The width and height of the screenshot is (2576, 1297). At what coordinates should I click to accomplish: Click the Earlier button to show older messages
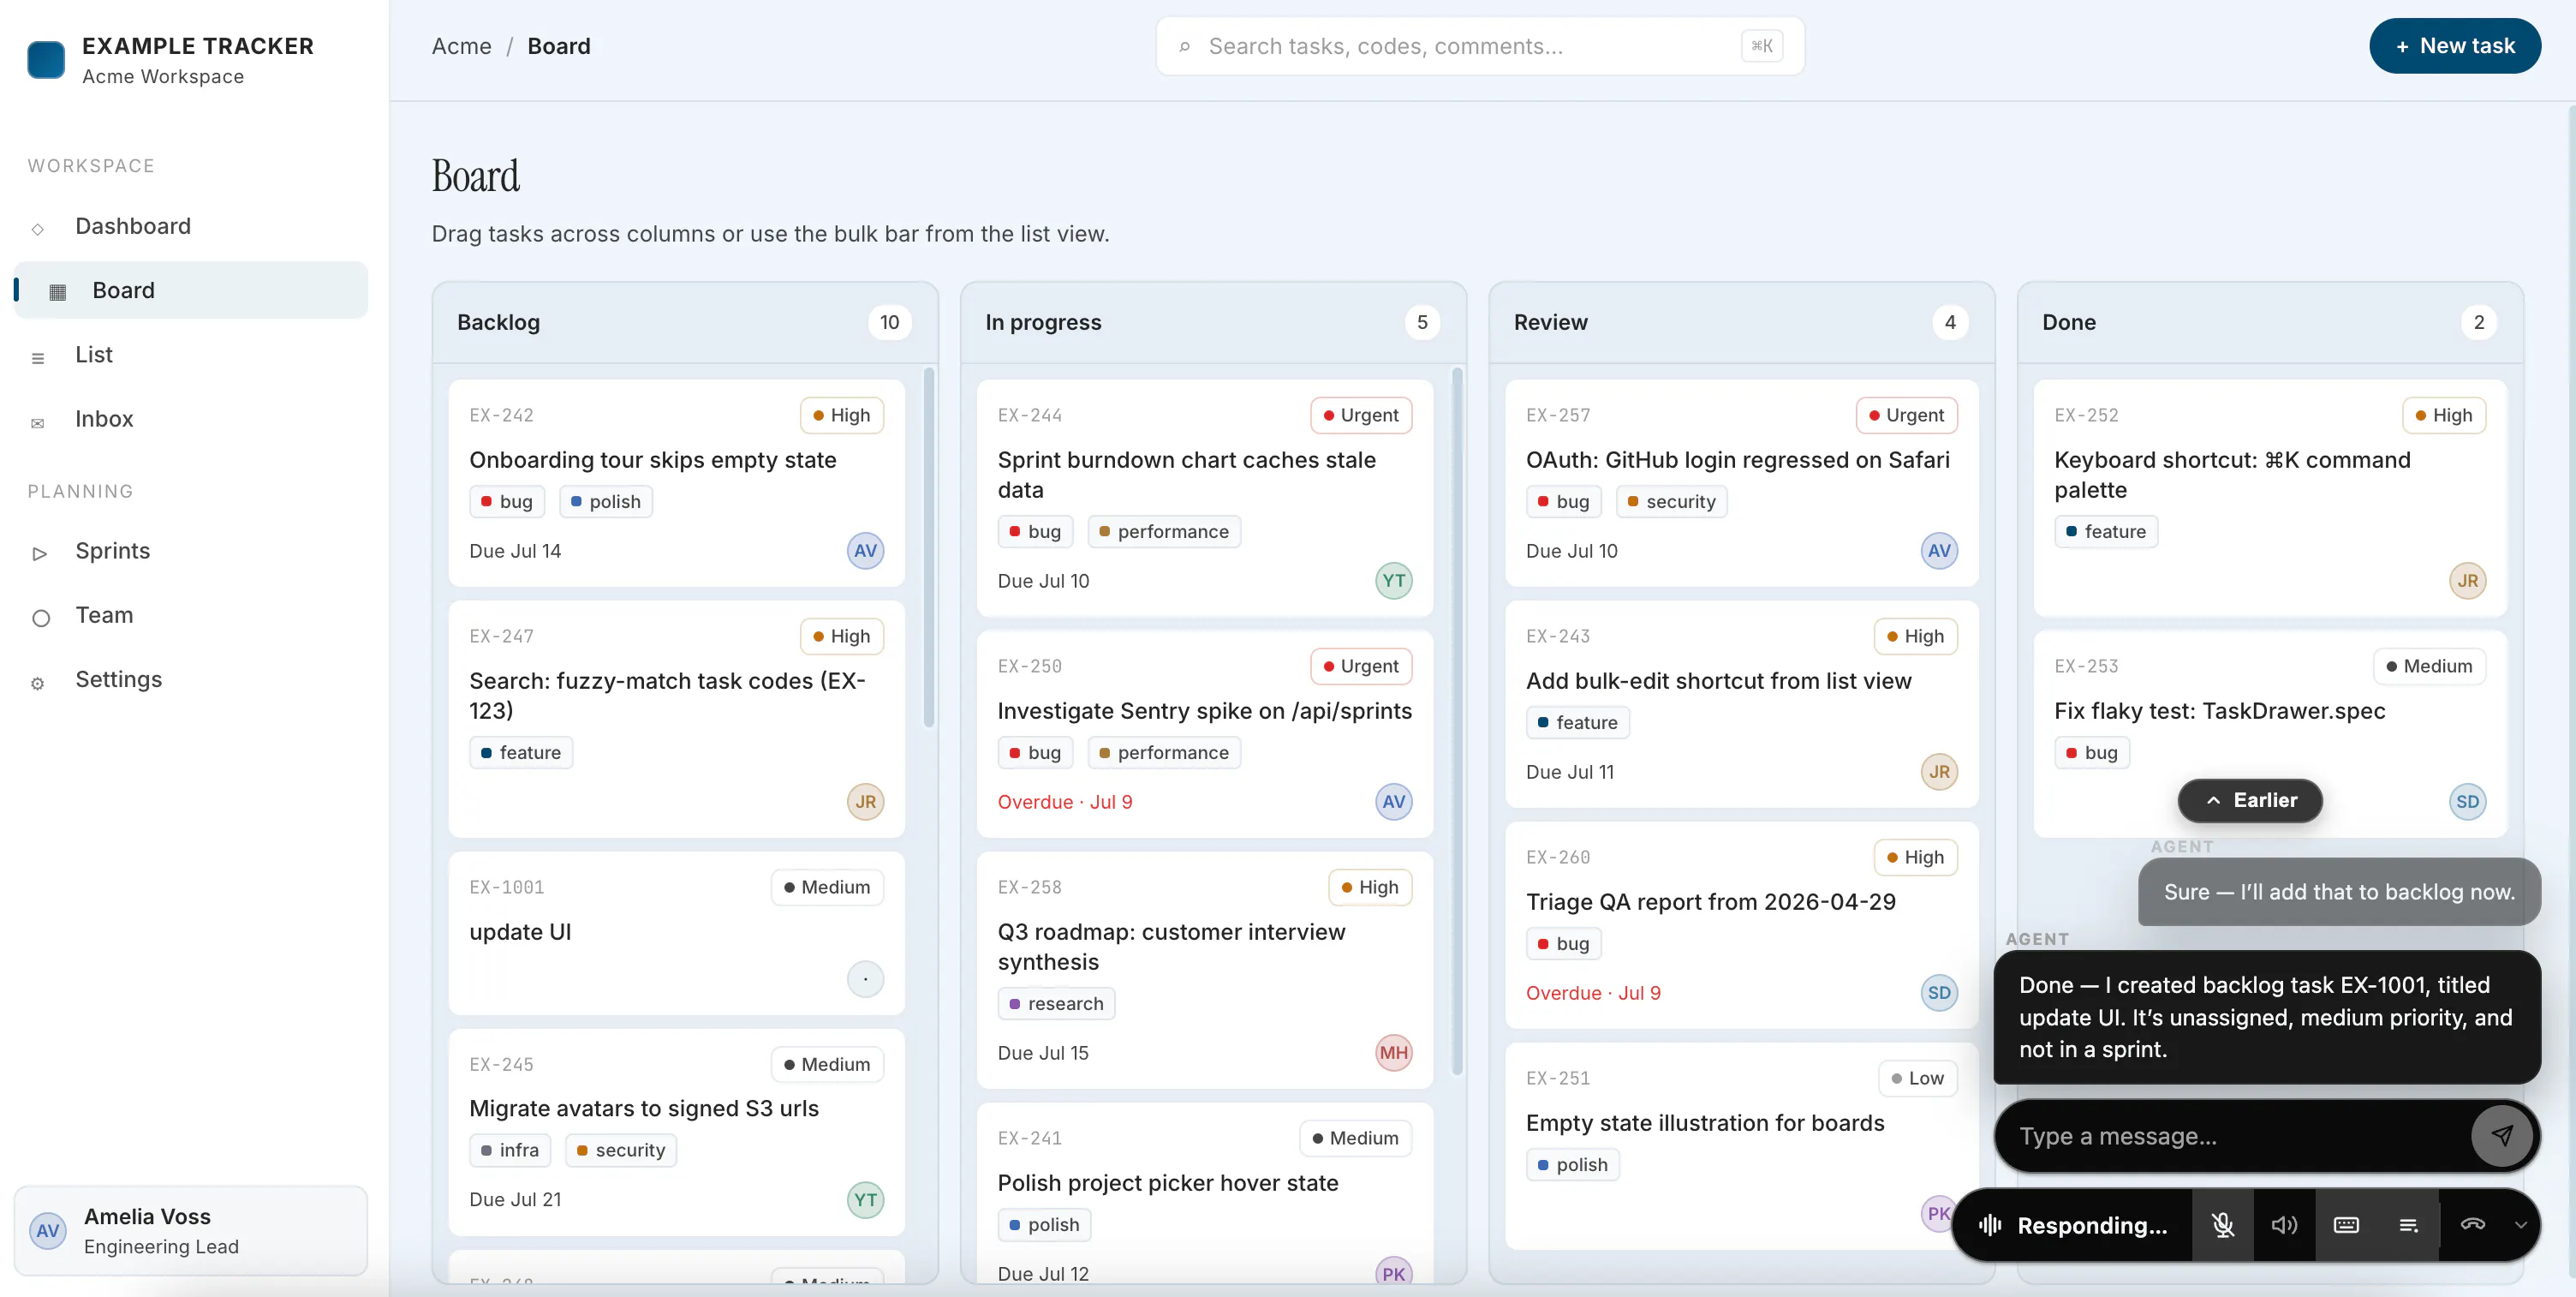[x=2250, y=800]
